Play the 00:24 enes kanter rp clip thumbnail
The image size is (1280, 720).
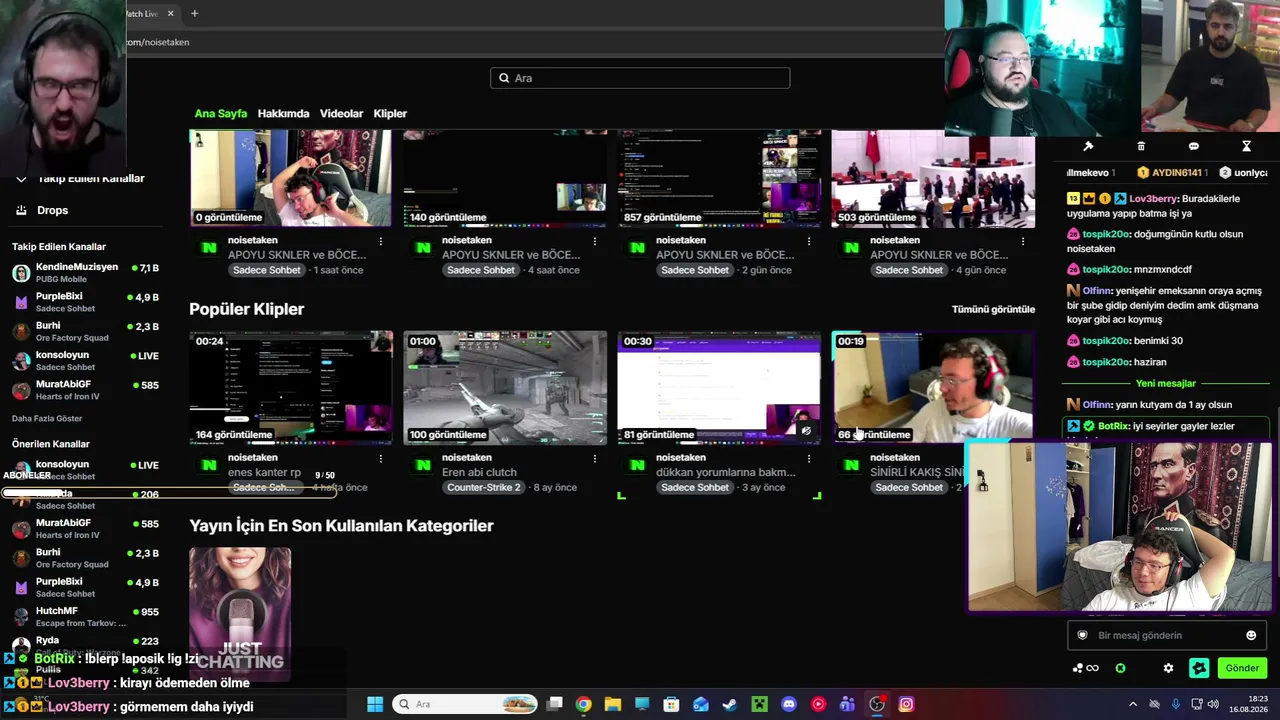tap(291, 388)
